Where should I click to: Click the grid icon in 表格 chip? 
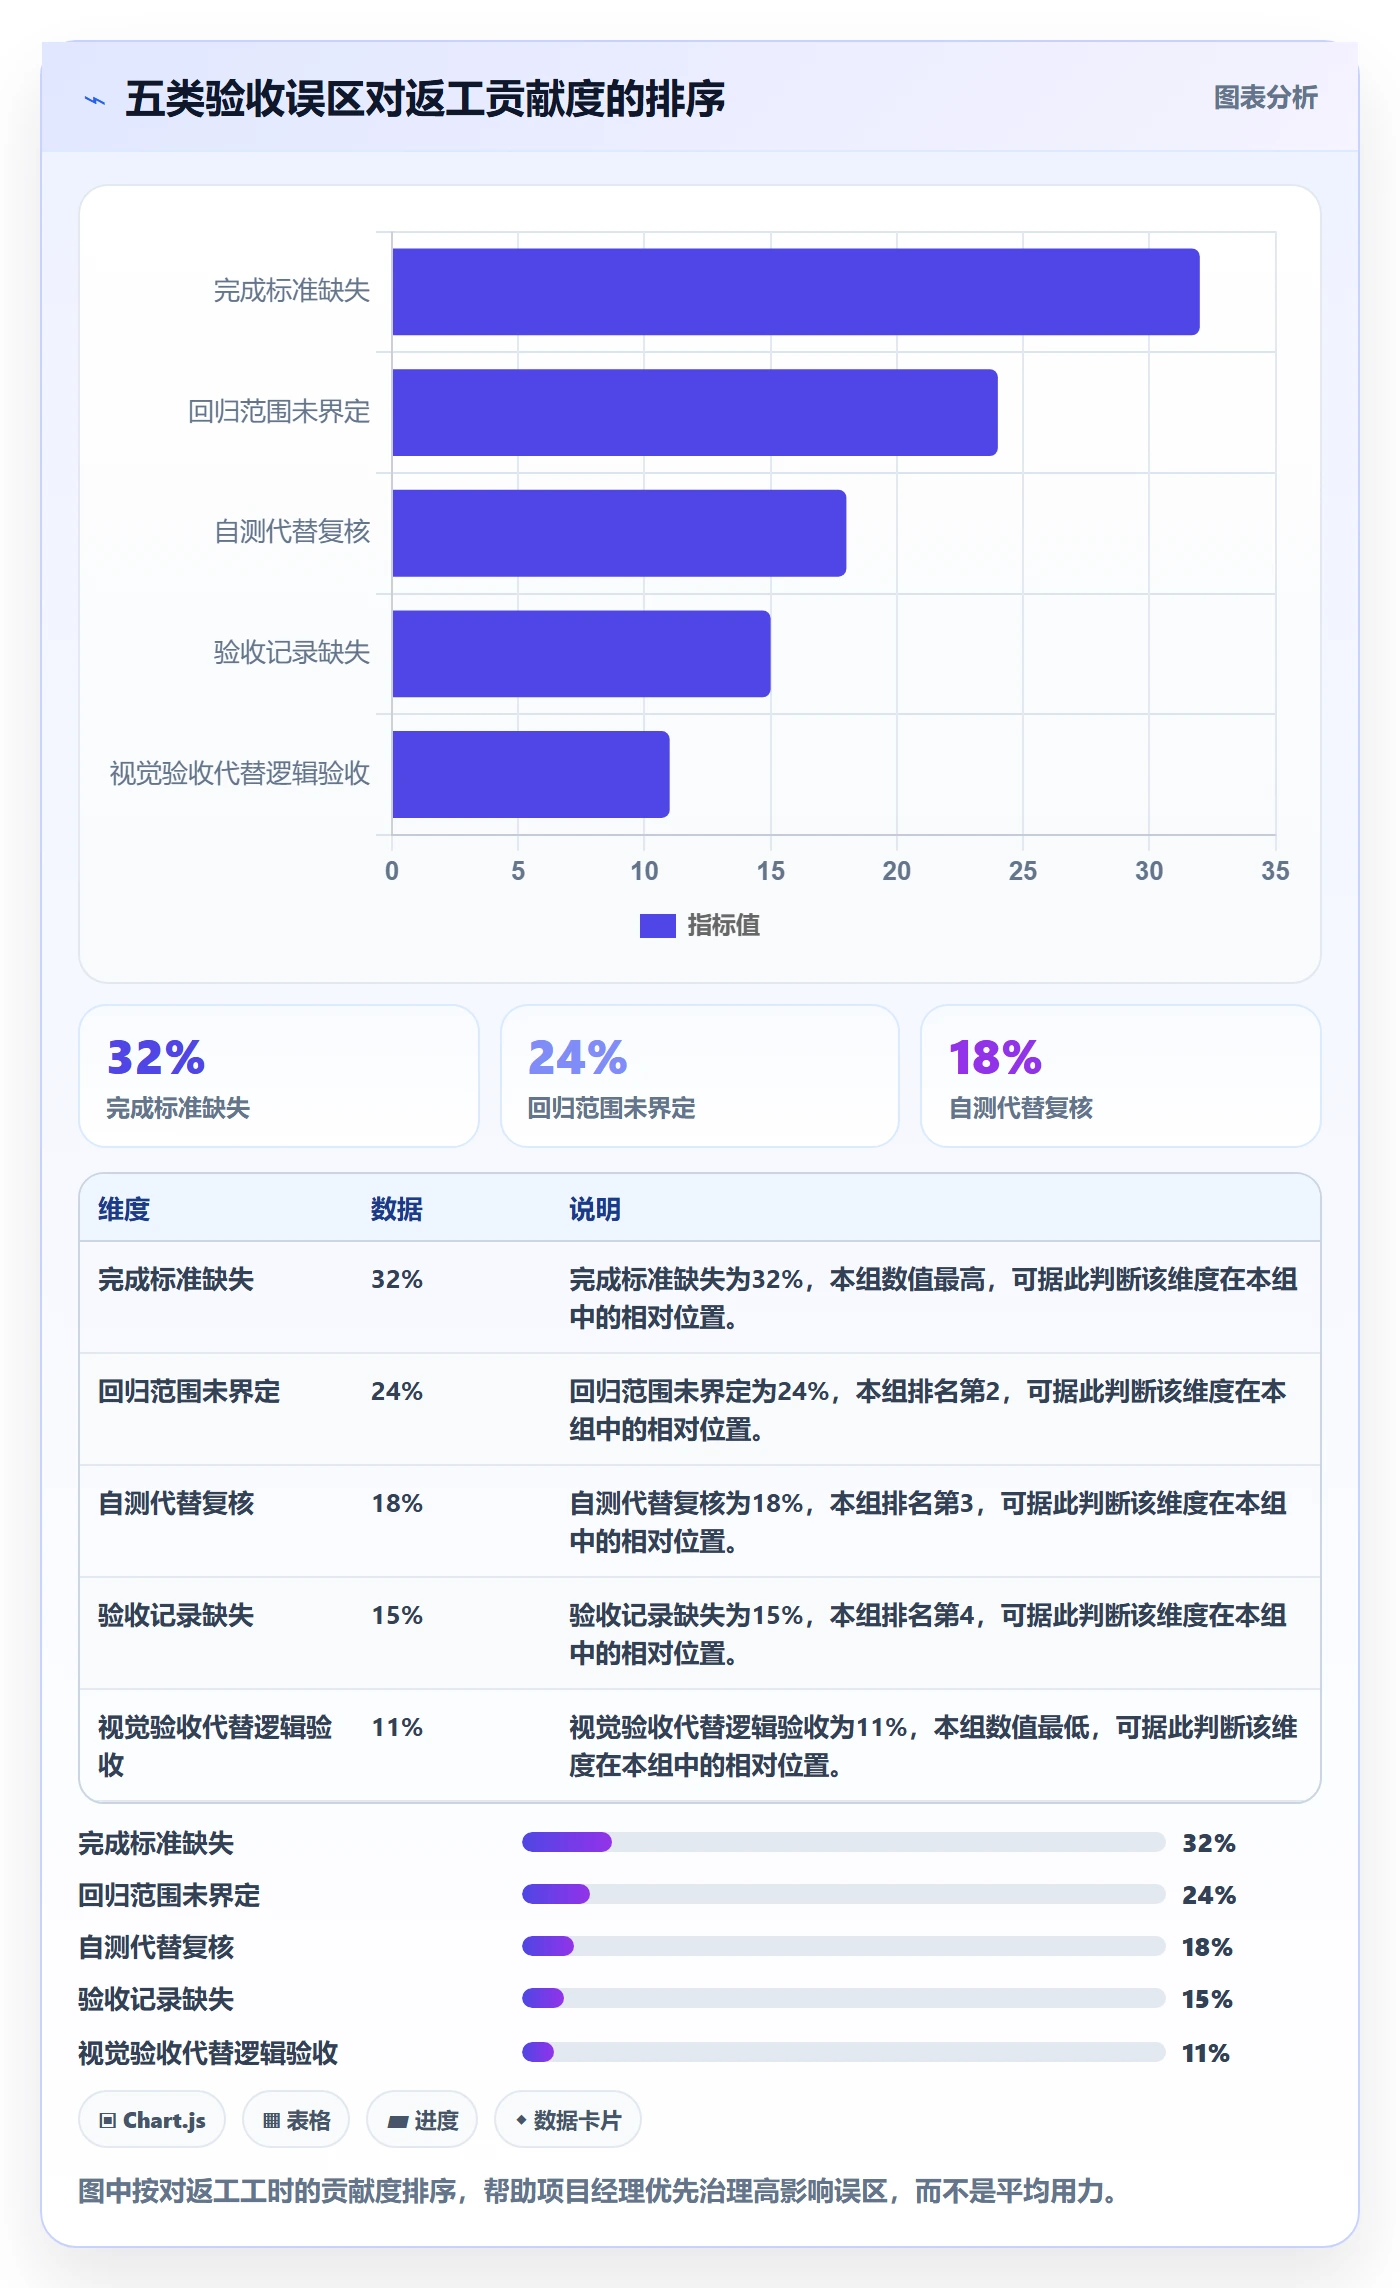[x=271, y=2121]
